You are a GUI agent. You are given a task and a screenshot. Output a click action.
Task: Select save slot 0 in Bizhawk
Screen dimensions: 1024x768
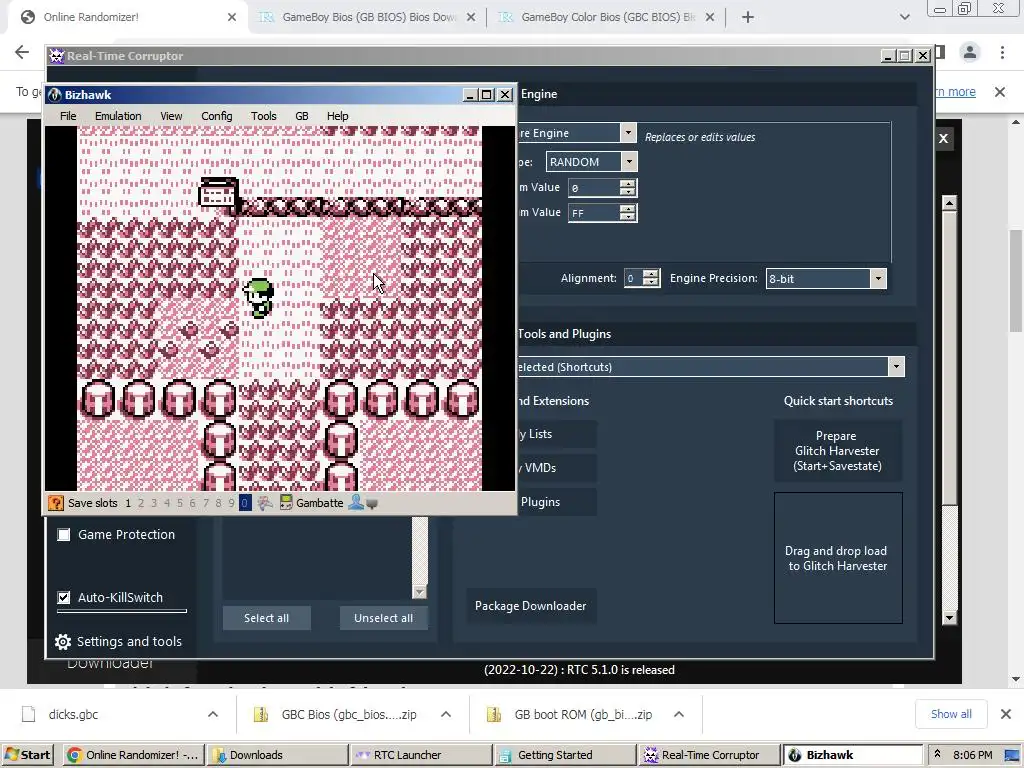(x=245, y=503)
